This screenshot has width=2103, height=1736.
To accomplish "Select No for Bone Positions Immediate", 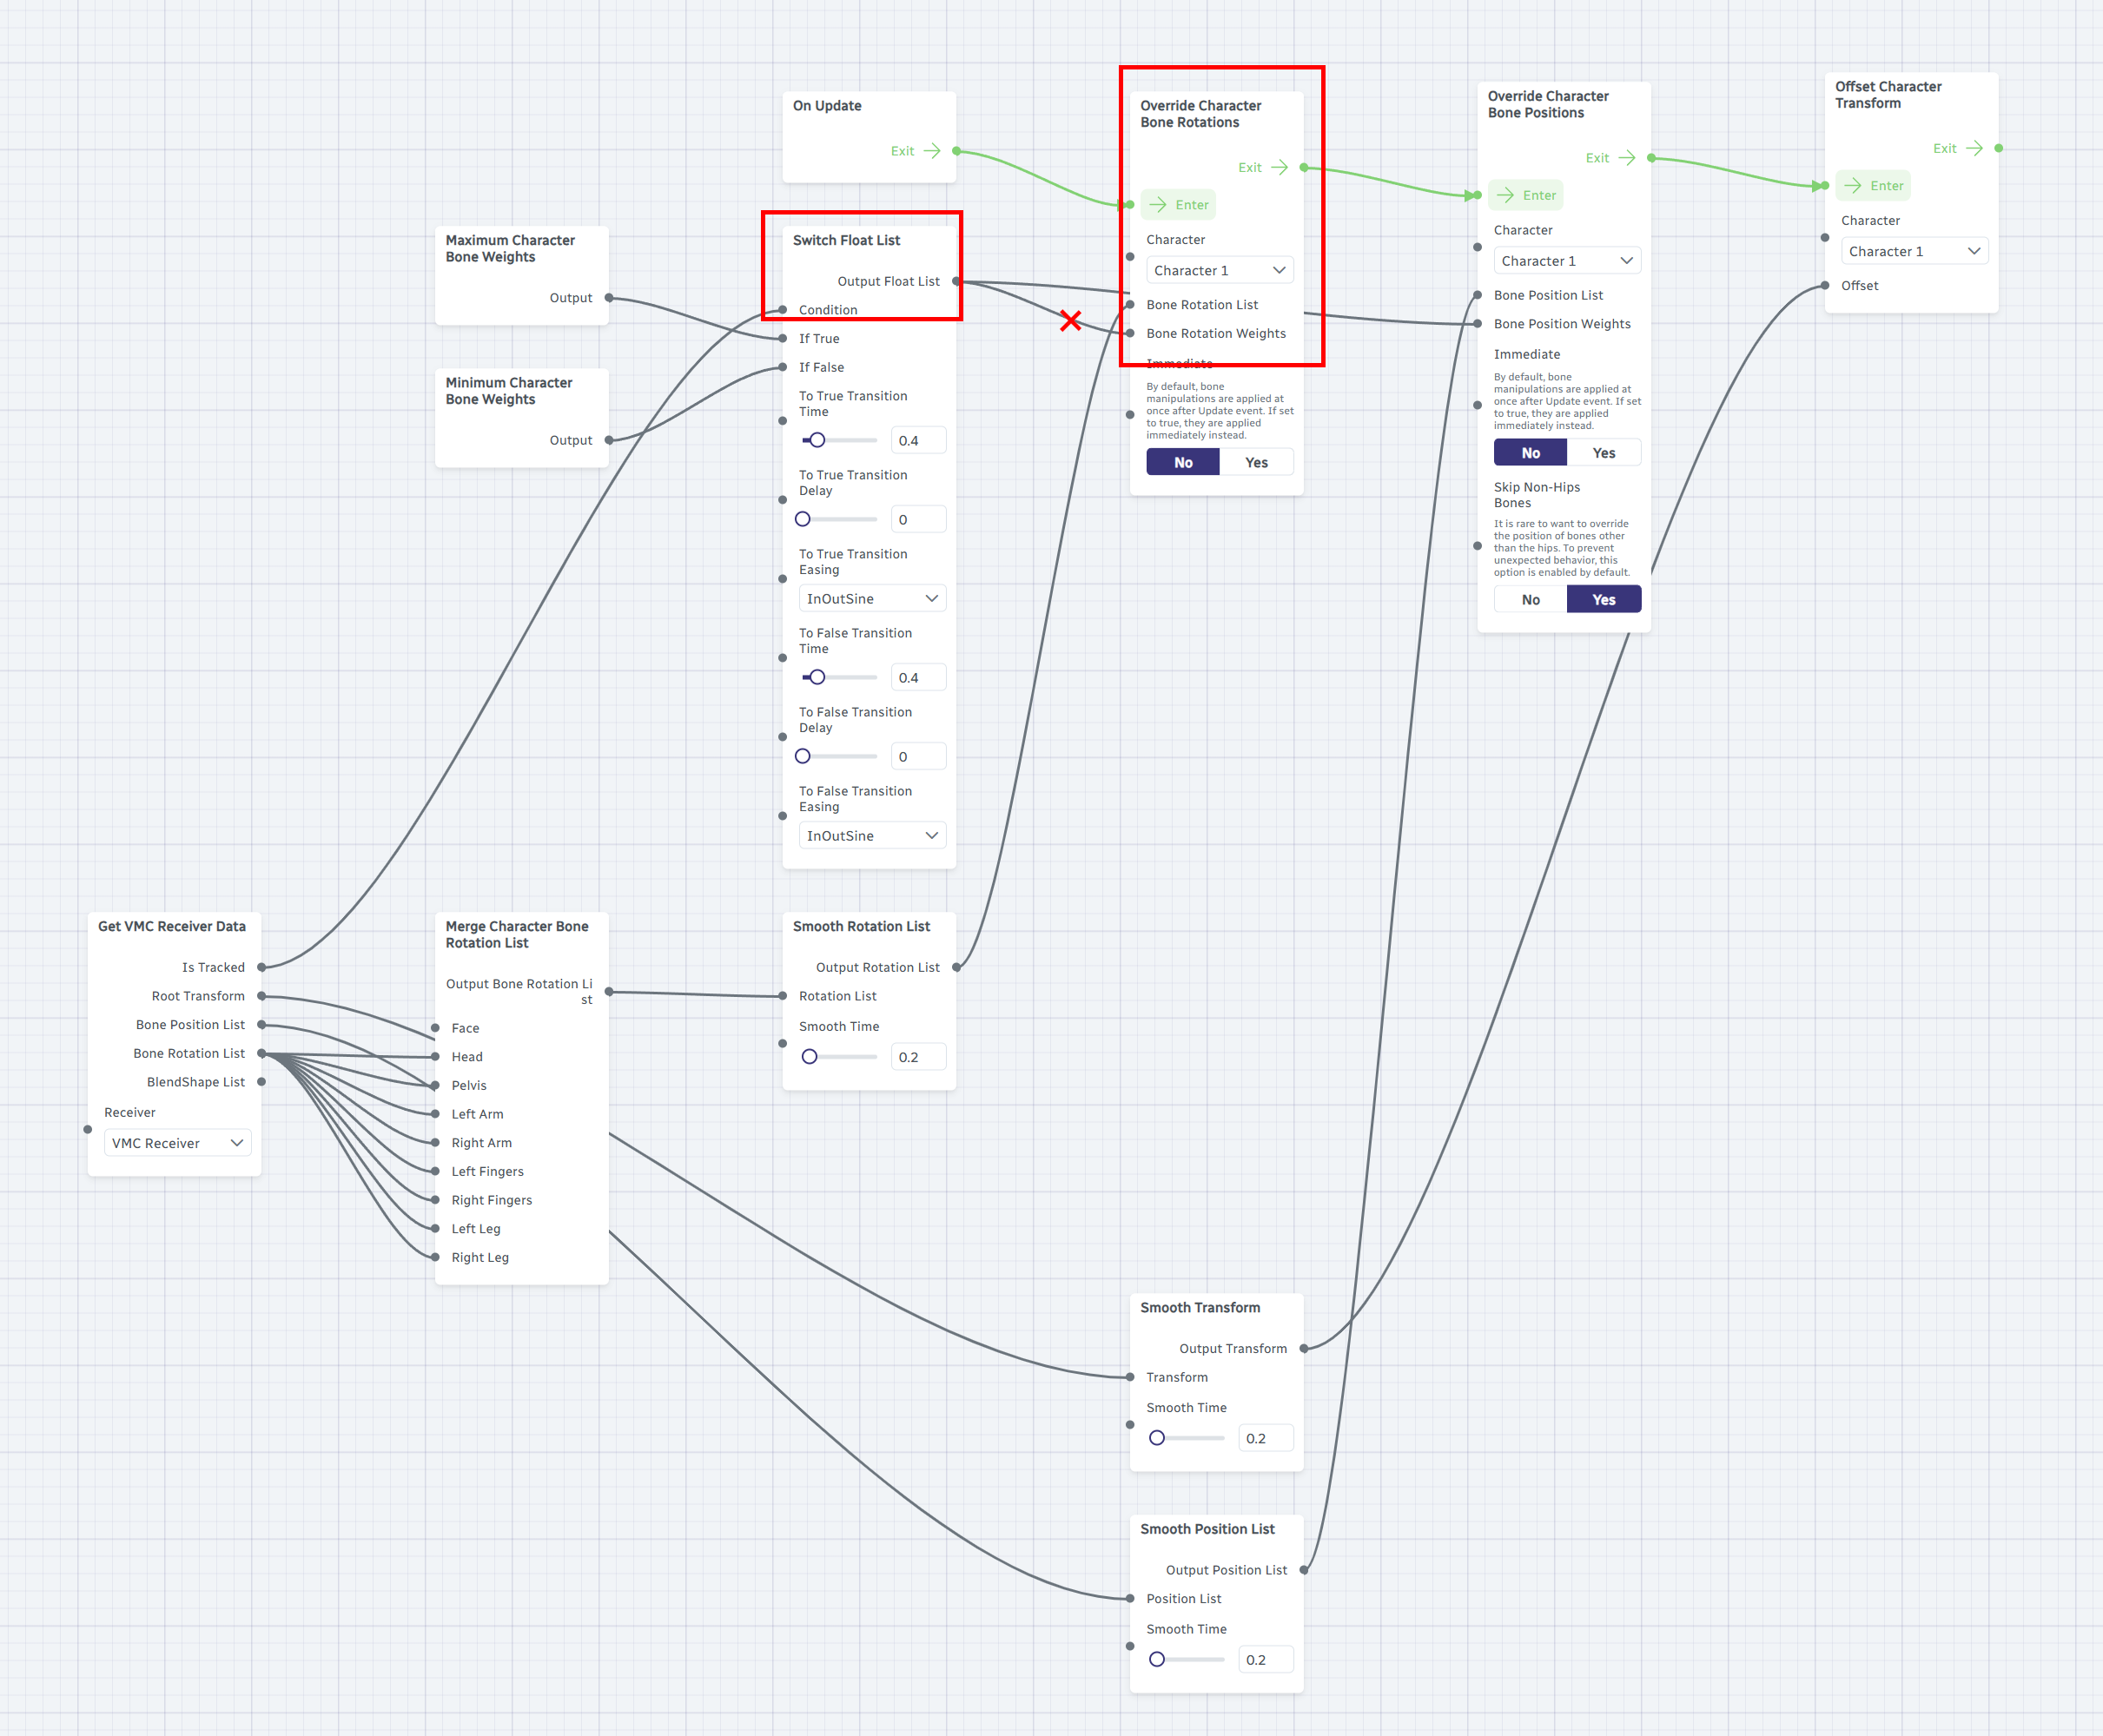I will pyautogui.click(x=1530, y=453).
